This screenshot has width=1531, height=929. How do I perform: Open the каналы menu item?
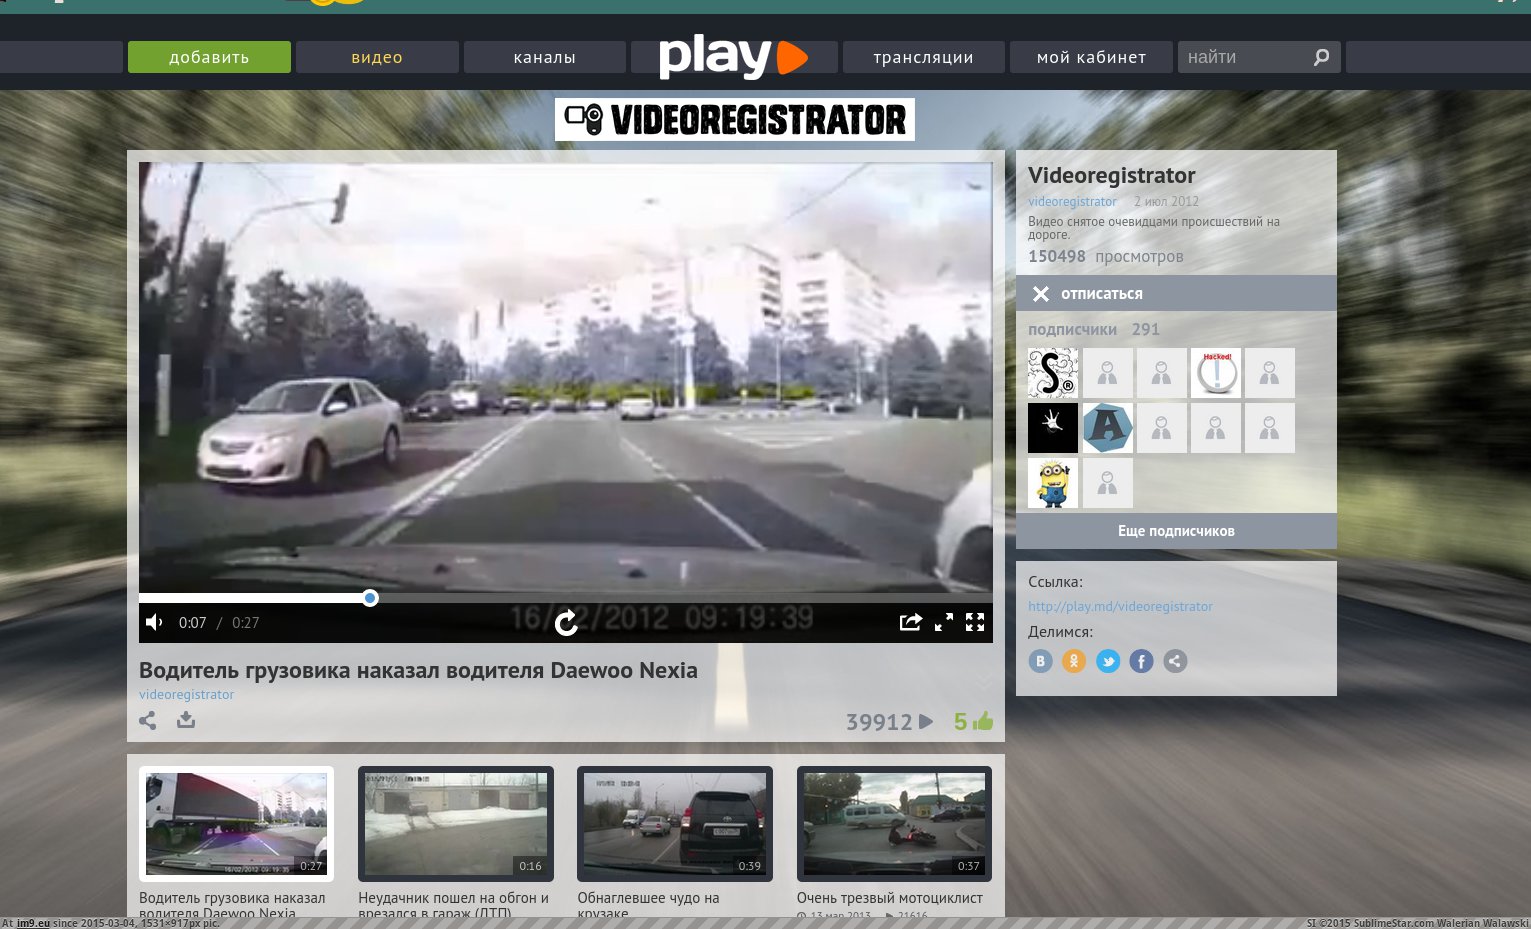pos(545,57)
